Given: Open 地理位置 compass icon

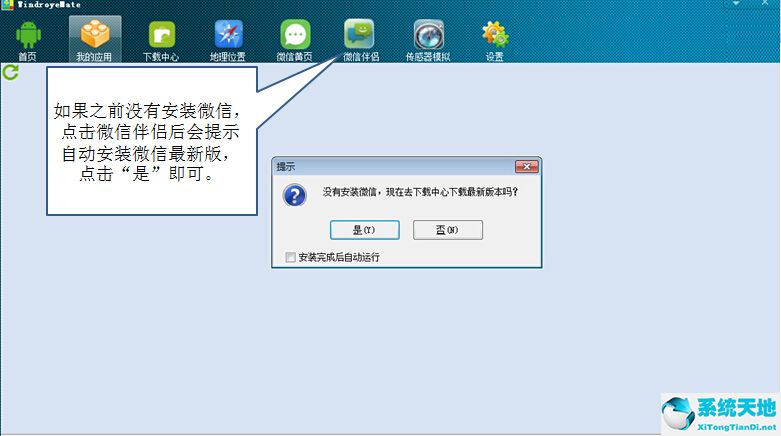Looking at the screenshot, I should pyautogui.click(x=228, y=34).
